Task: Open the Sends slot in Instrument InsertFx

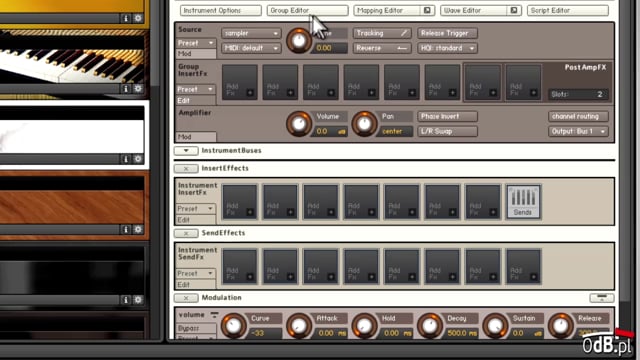Action: point(523,202)
